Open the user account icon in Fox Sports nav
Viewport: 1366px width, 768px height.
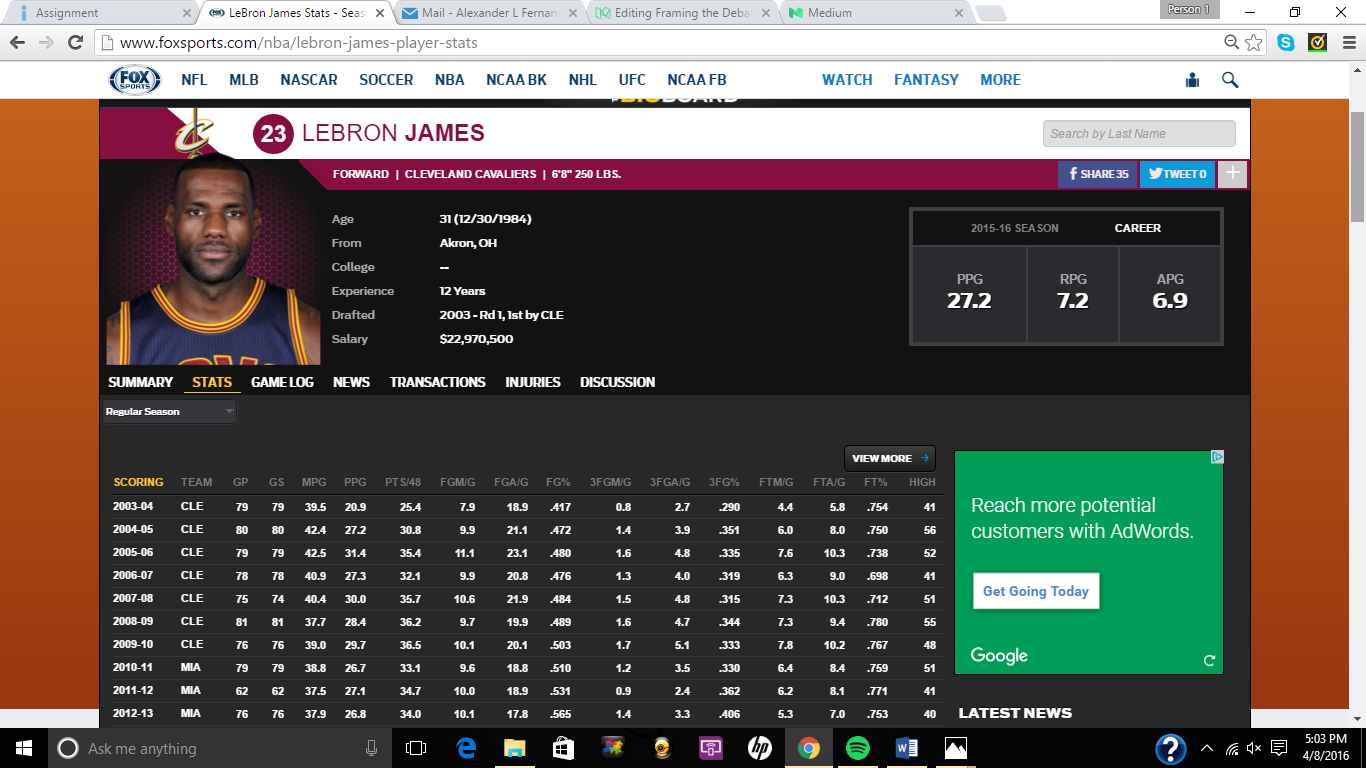1192,80
